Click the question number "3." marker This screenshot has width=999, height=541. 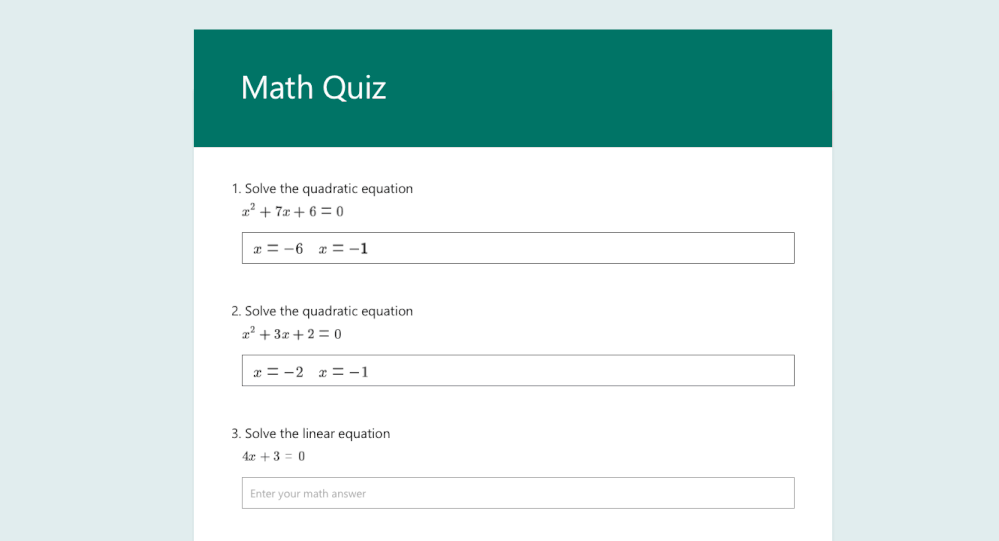point(236,434)
